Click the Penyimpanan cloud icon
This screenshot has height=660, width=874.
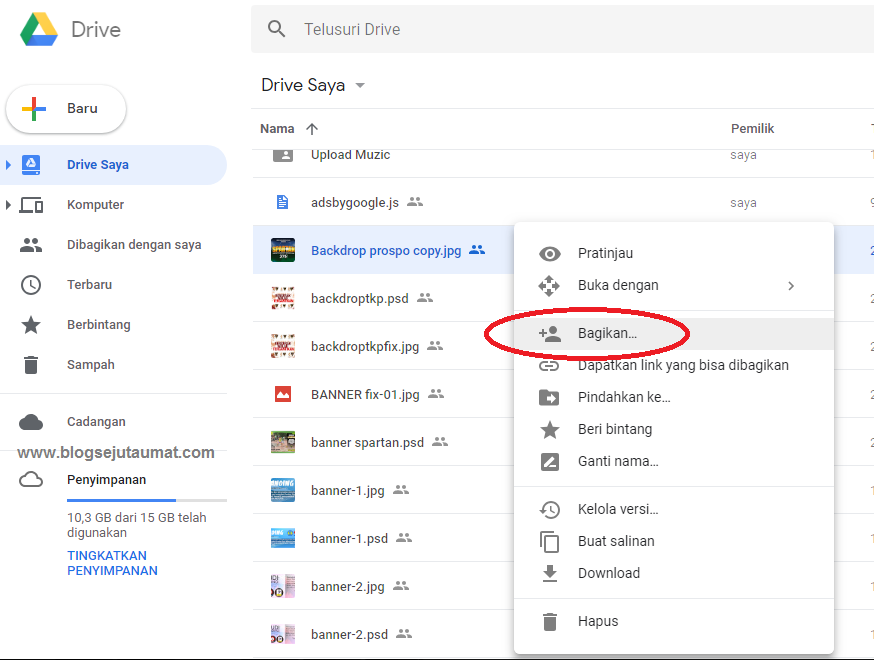31,480
